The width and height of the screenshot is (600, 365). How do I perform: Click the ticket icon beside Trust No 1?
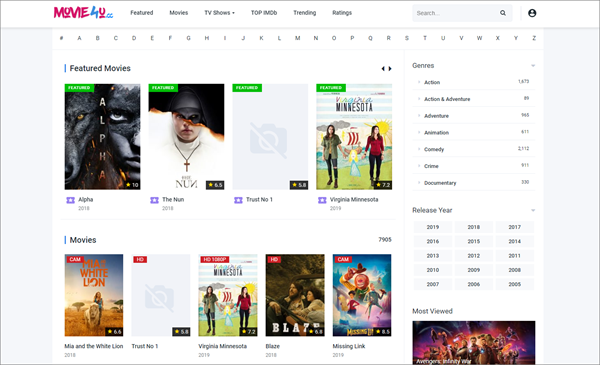pos(238,200)
